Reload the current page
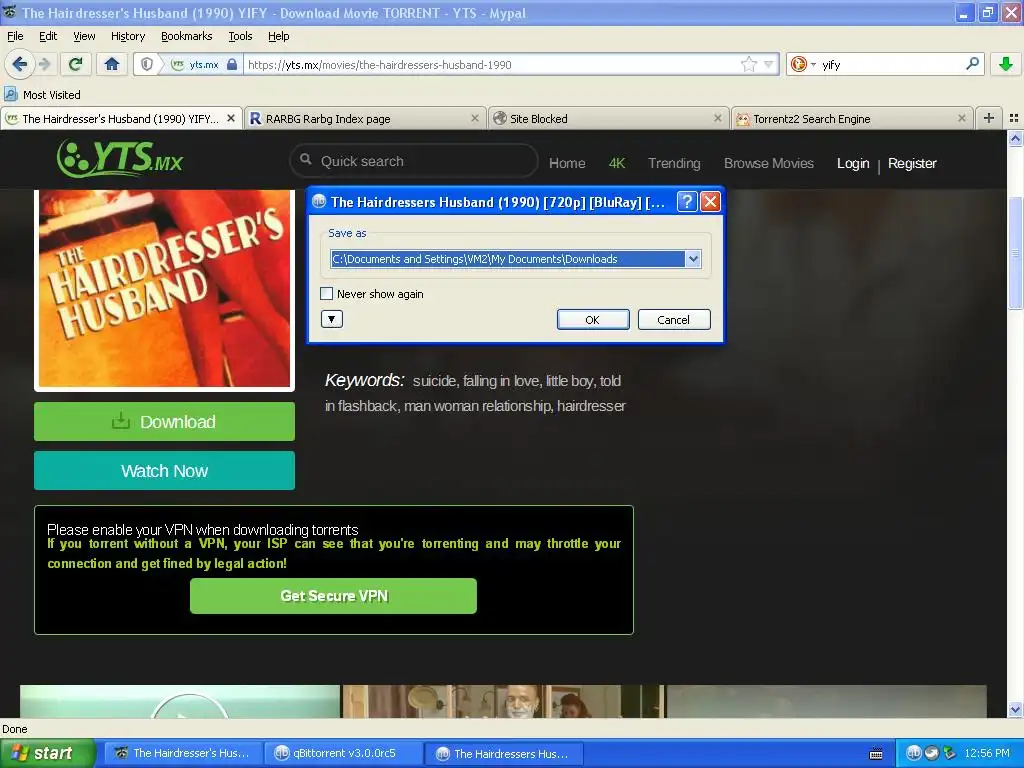 click(76, 64)
